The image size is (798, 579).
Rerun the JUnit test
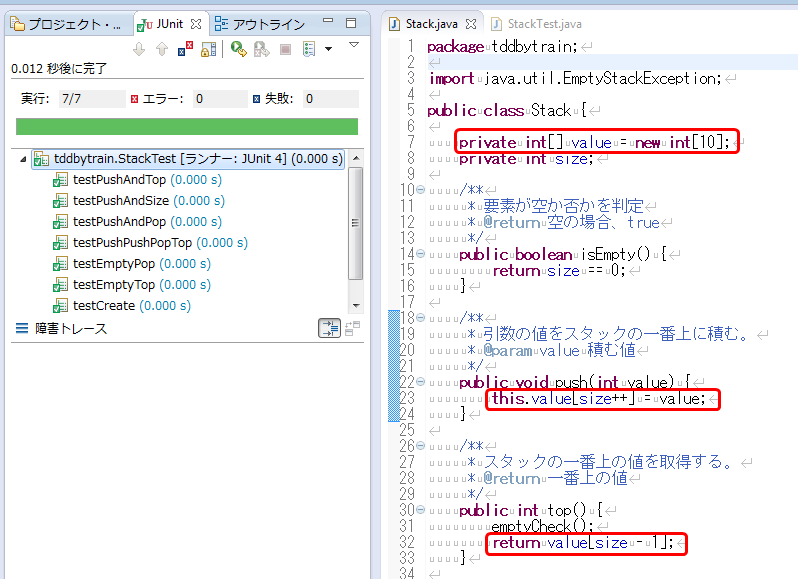pos(239,49)
